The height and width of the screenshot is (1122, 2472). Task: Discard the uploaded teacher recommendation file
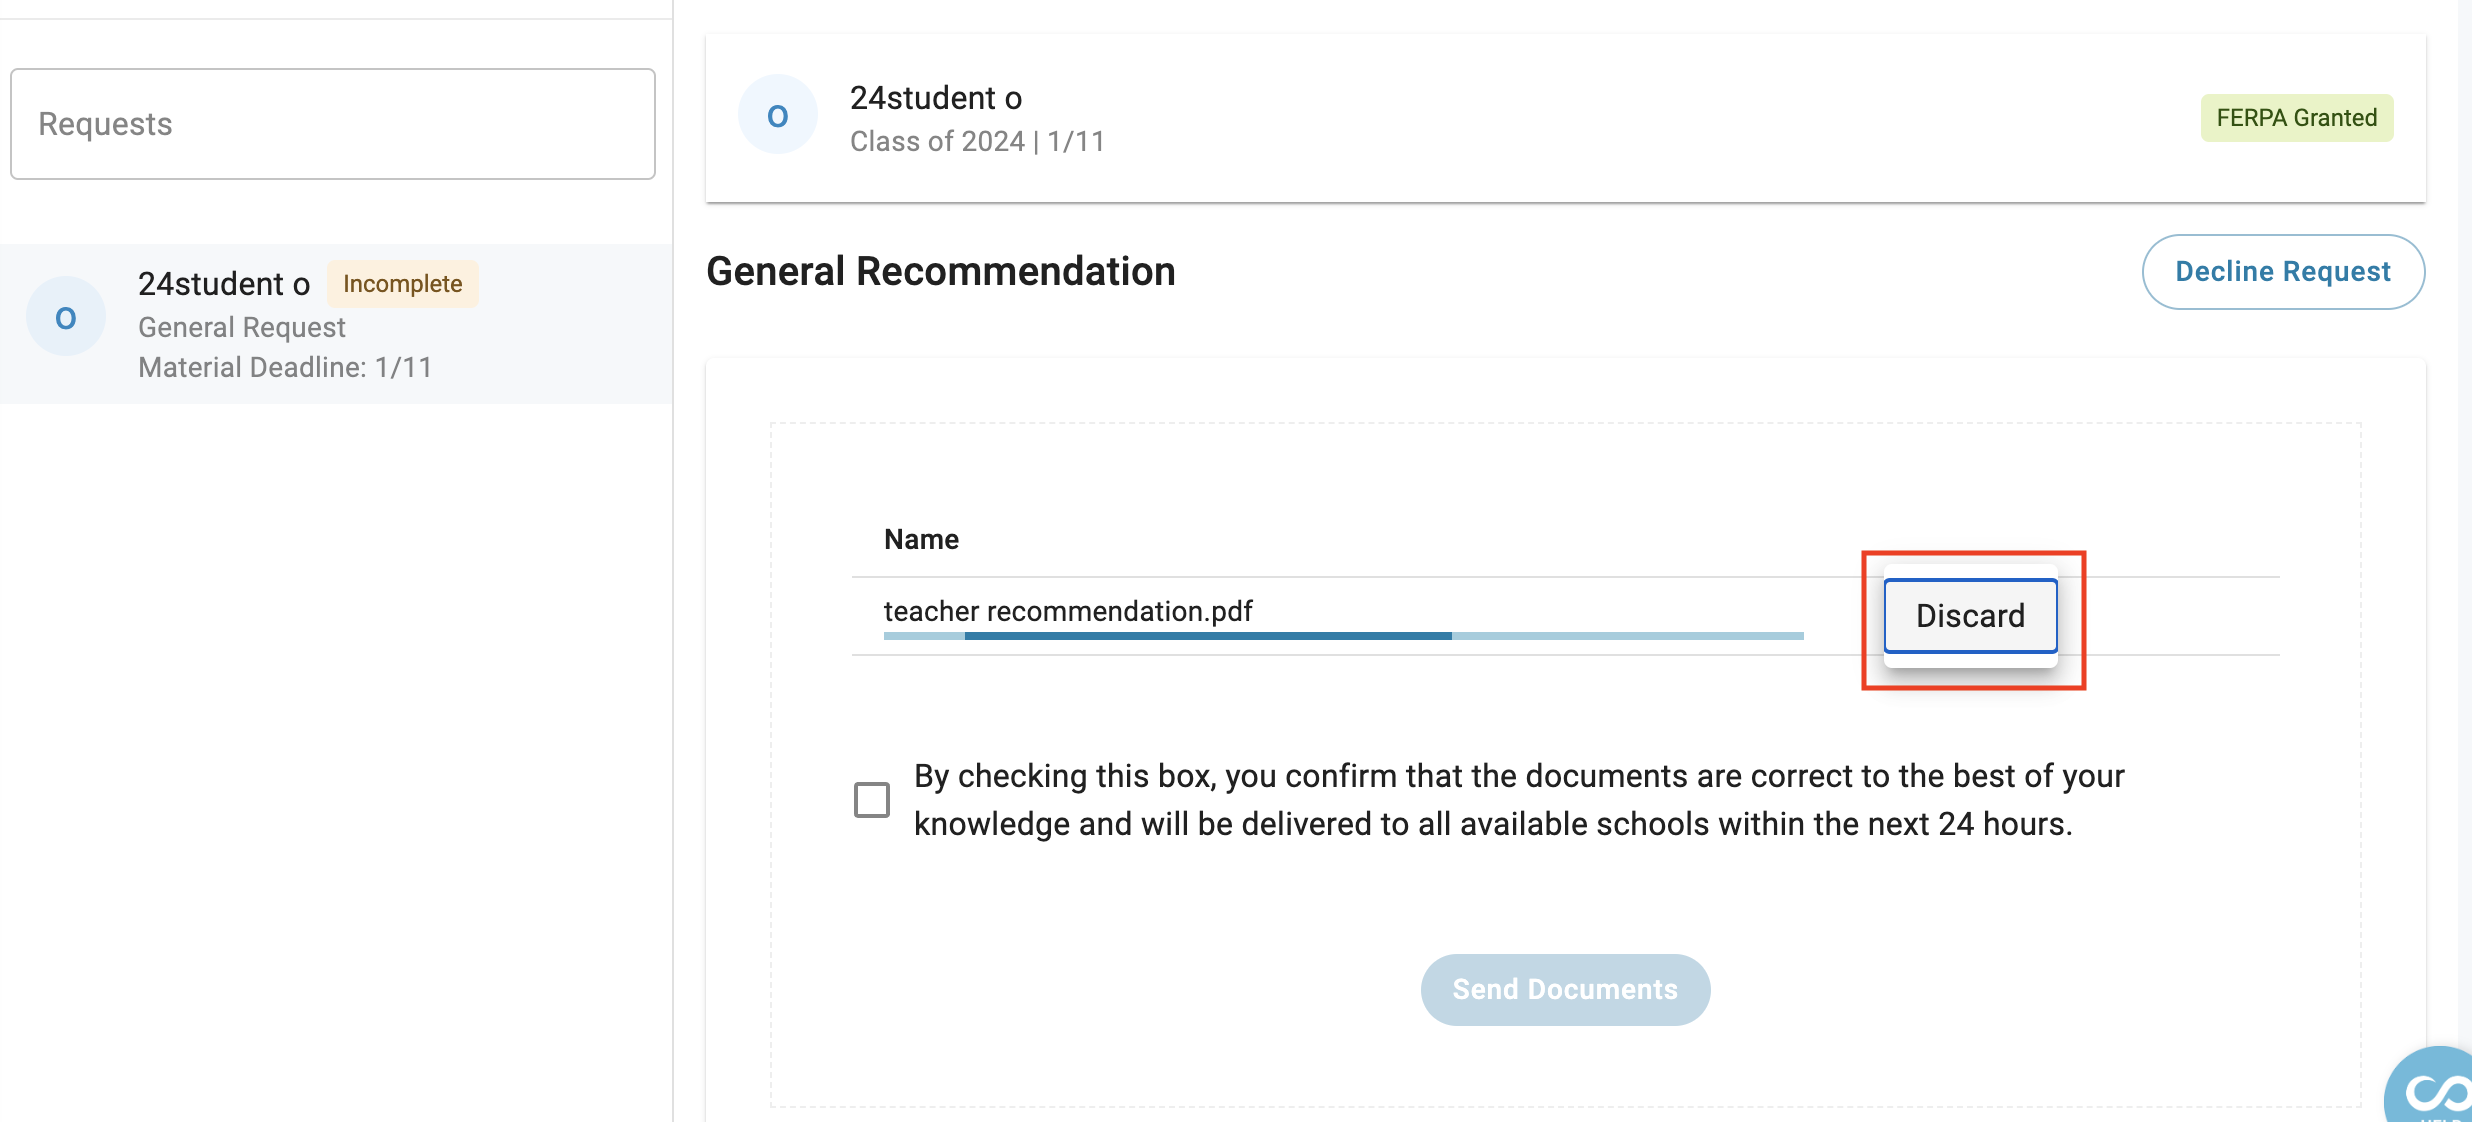(1970, 616)
